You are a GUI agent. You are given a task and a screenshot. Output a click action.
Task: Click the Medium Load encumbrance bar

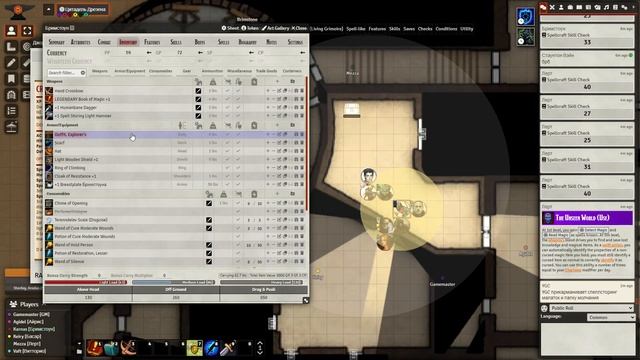pos(173,282)
